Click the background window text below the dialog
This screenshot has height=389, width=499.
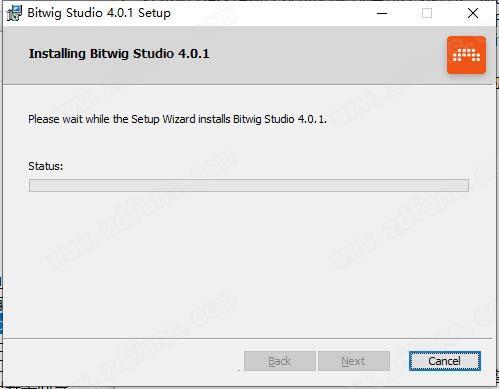point(37,387)
